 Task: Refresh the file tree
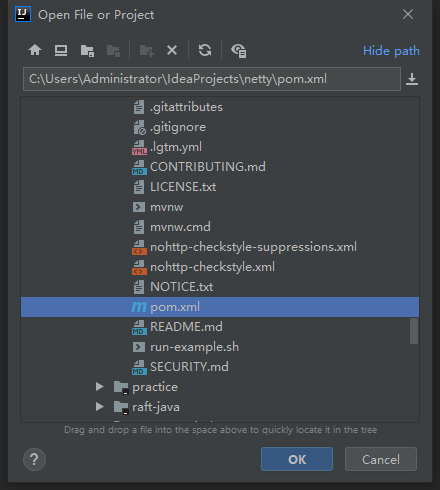point(205,51)
